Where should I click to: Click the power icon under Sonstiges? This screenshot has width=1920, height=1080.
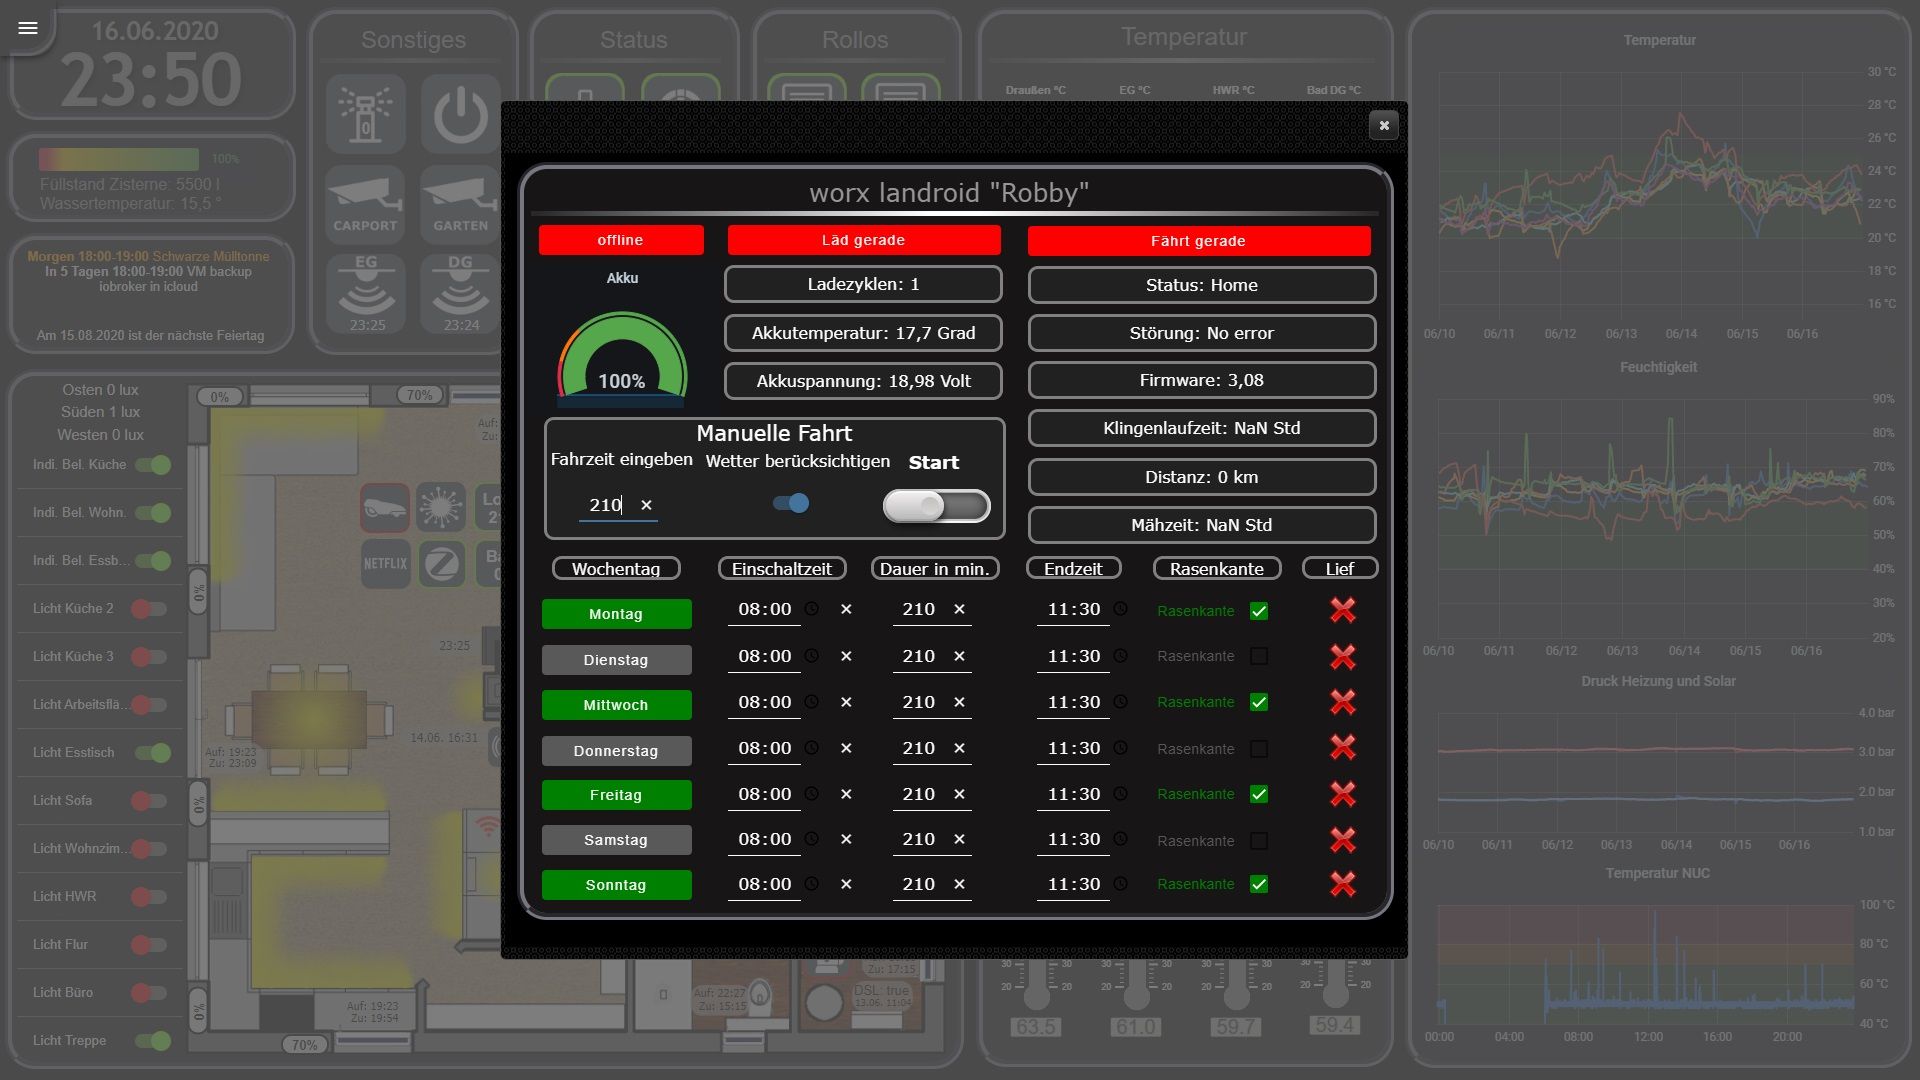click(x=460, y=114)
